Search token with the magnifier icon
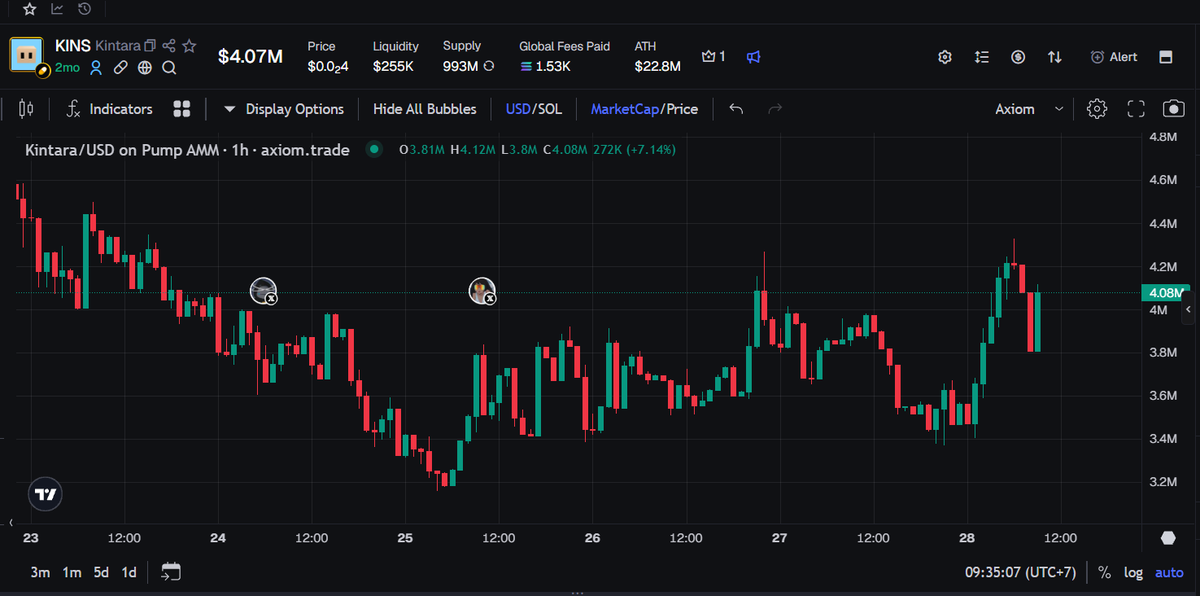The image size is (1200, 596). pyautogui.click(x=169, y=68)
